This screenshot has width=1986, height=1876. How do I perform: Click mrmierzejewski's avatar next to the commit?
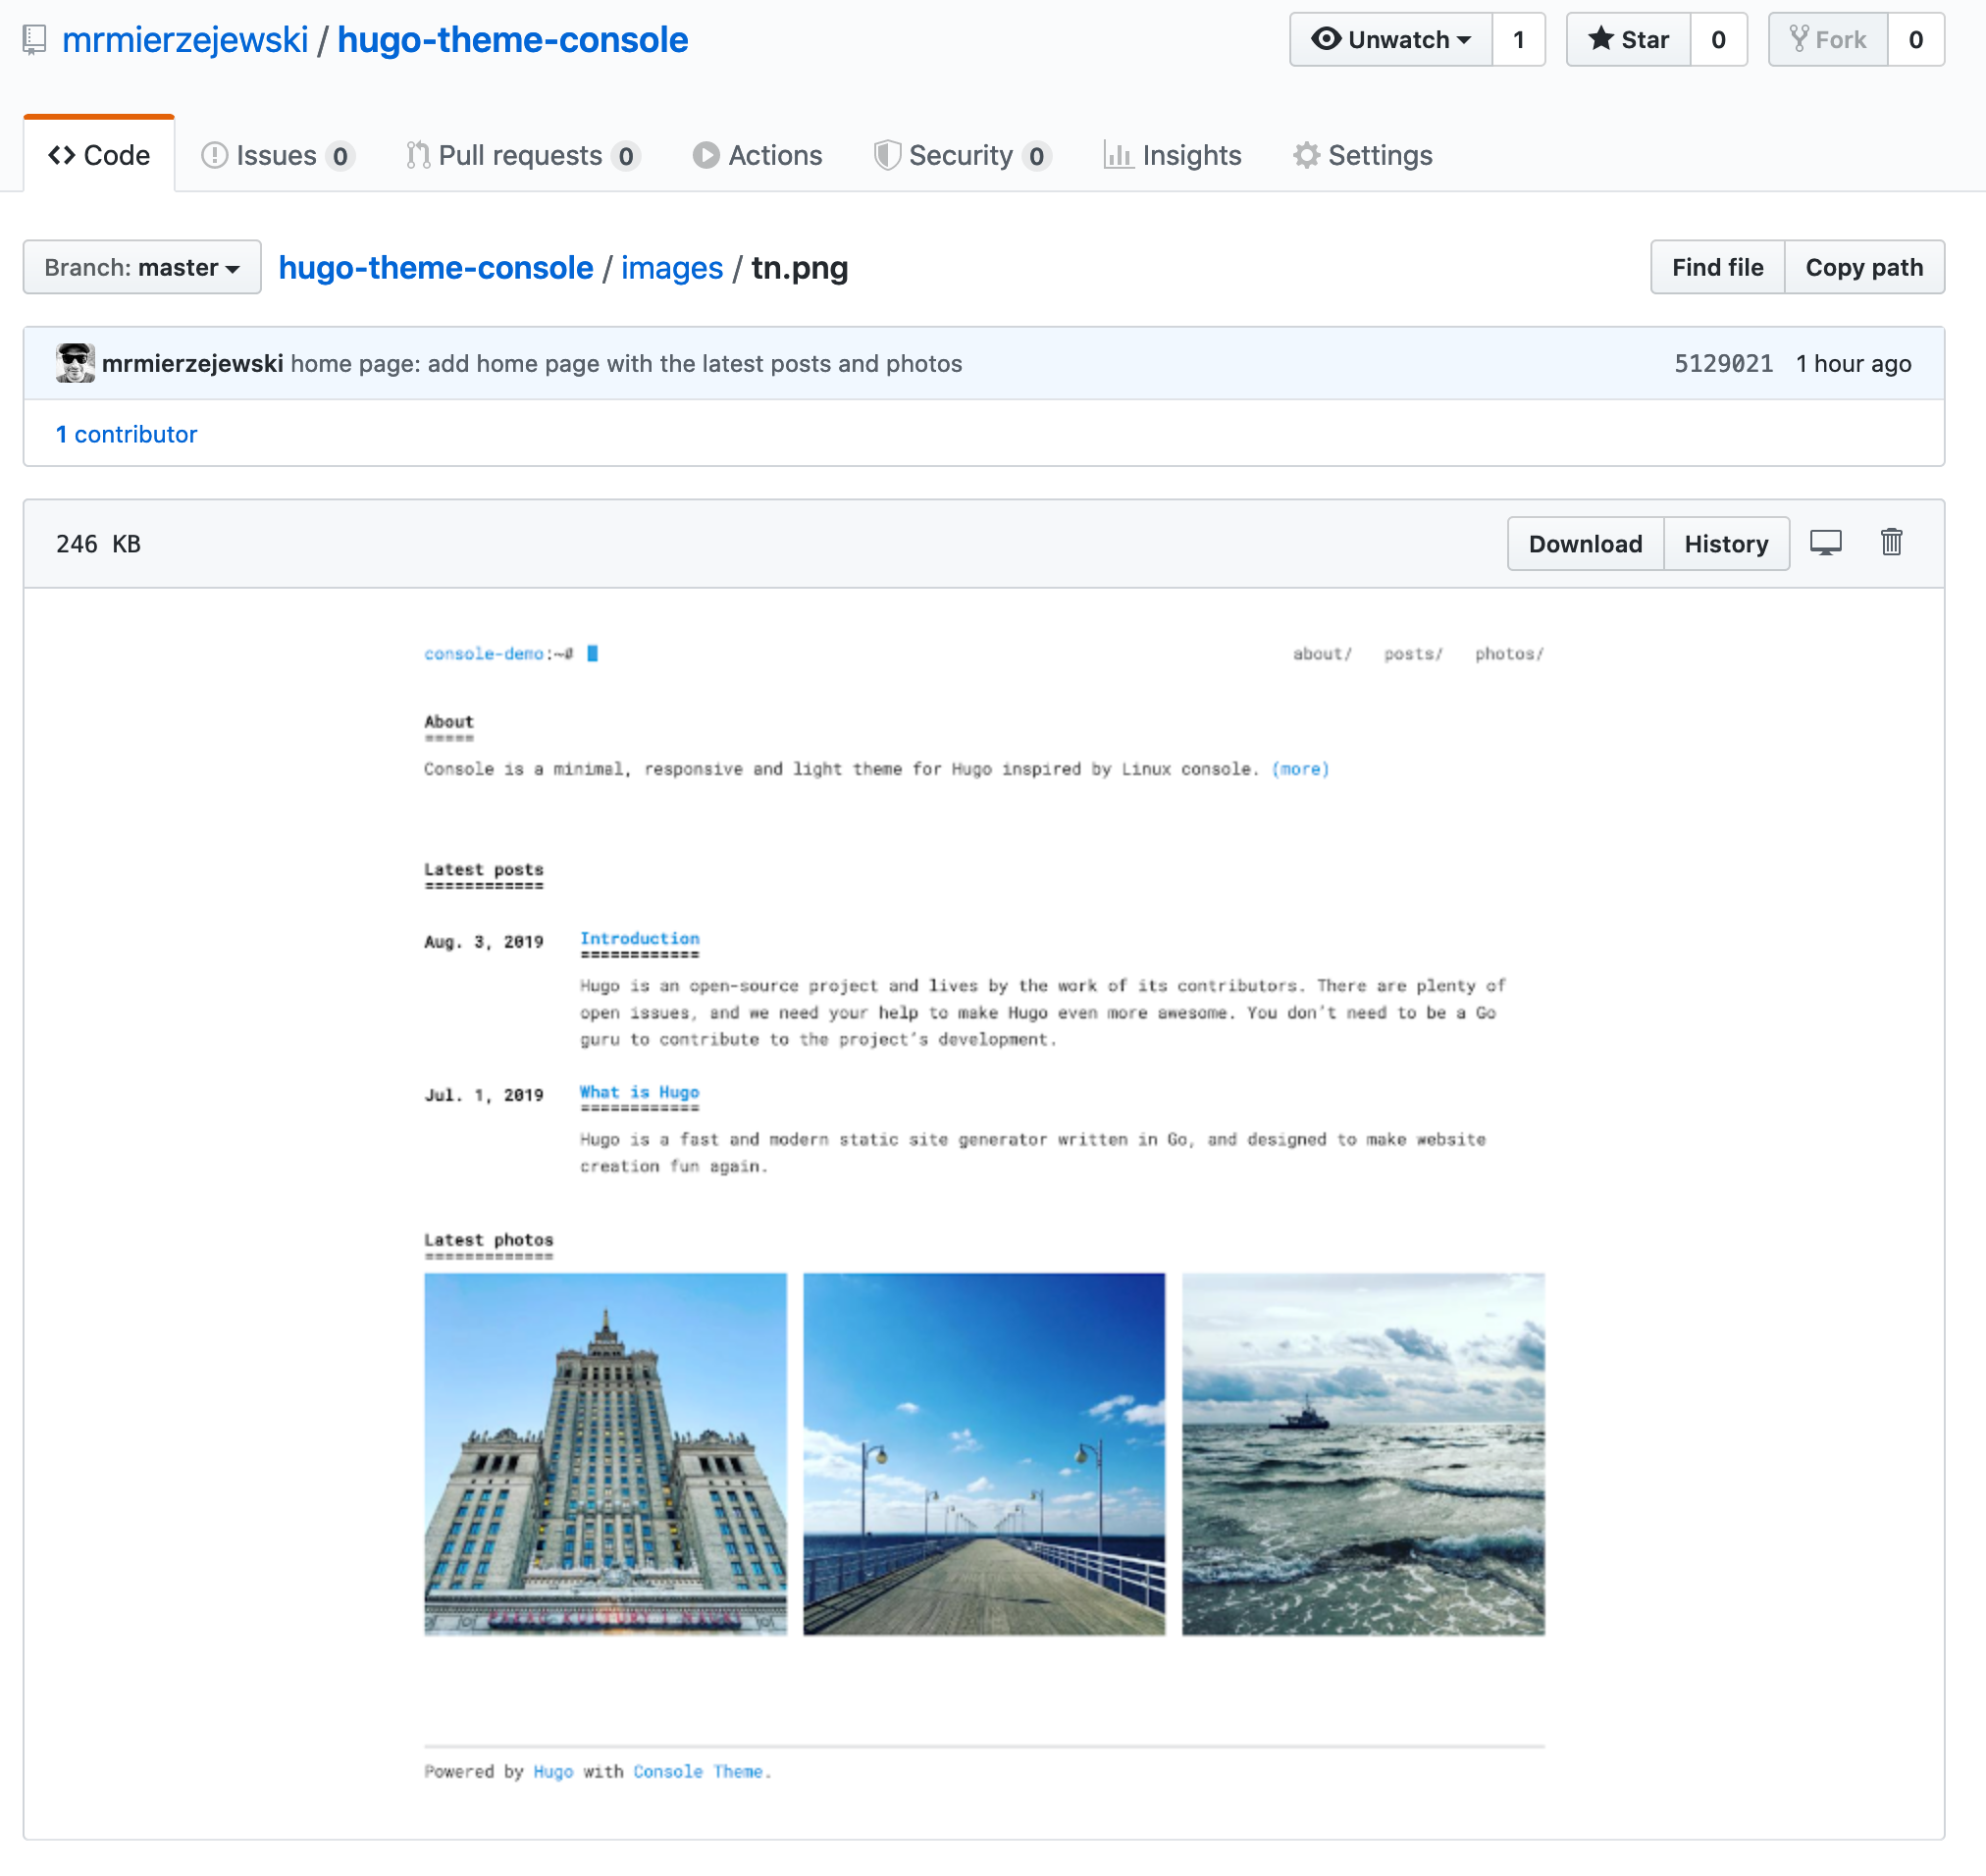point(75,363)
